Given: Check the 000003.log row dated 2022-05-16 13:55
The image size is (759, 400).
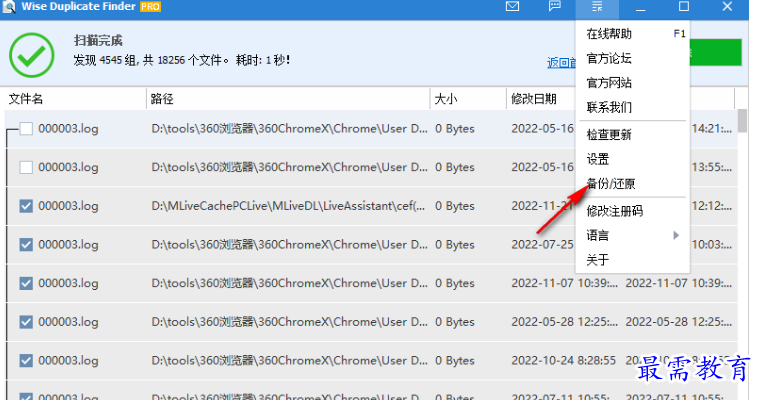Looking at the screenshot, I should (26, 168).
